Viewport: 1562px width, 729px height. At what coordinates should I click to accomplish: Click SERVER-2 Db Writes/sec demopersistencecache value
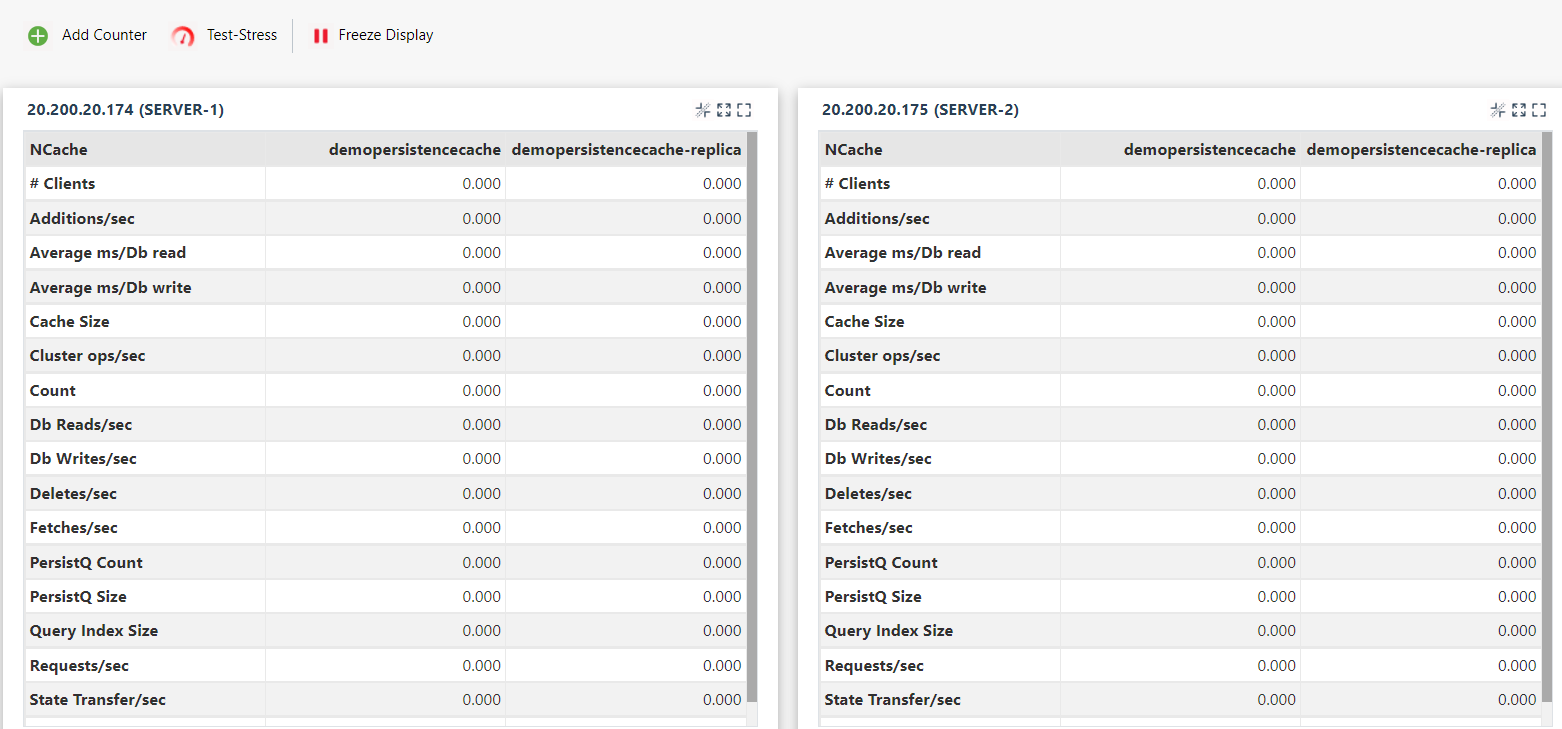(x=1277, y=459)
